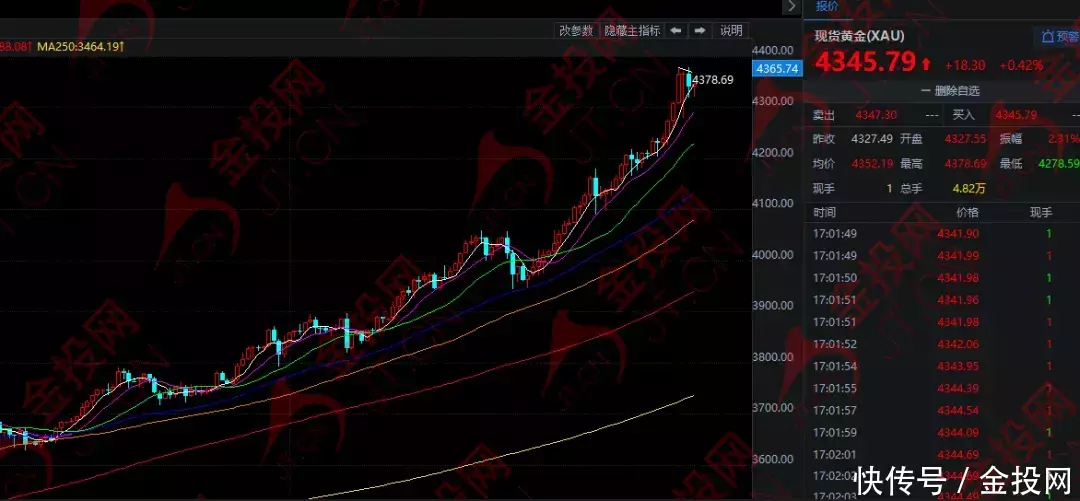Click the bell icon next to 预警

(x=1047, y=37)
